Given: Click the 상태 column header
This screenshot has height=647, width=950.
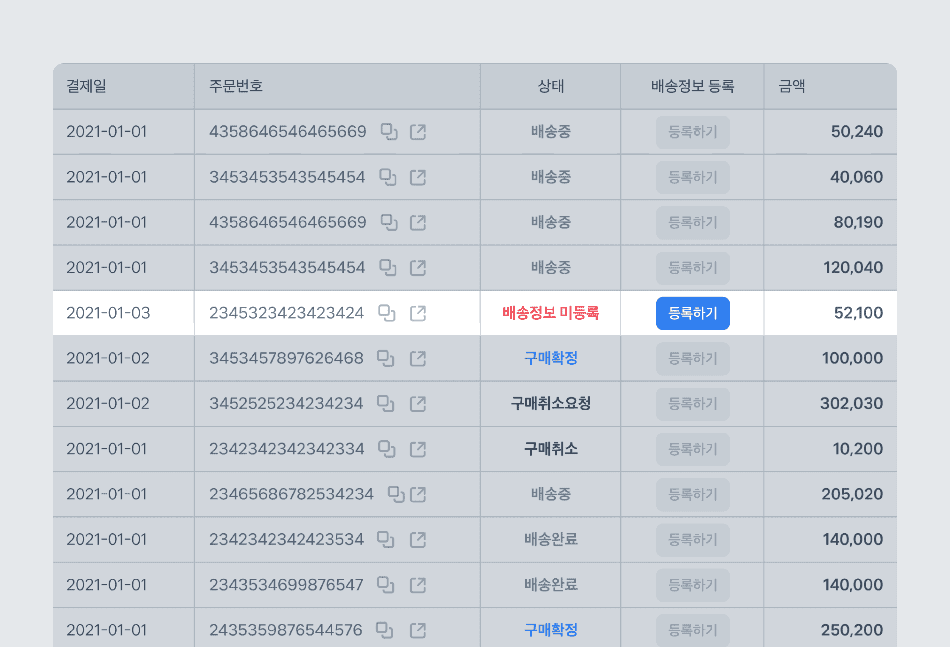Looking at the screenshot, I should click(x=551, y=86).
